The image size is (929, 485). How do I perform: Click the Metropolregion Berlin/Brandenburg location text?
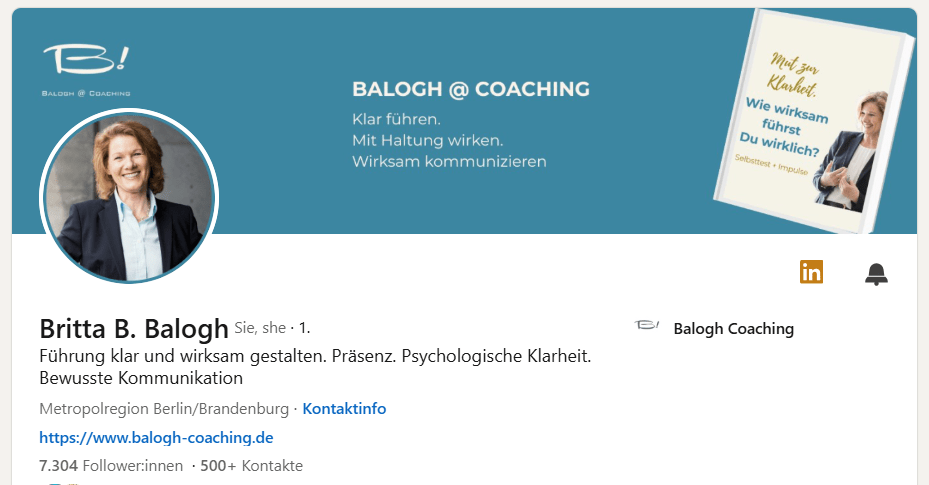coord(165,408)
